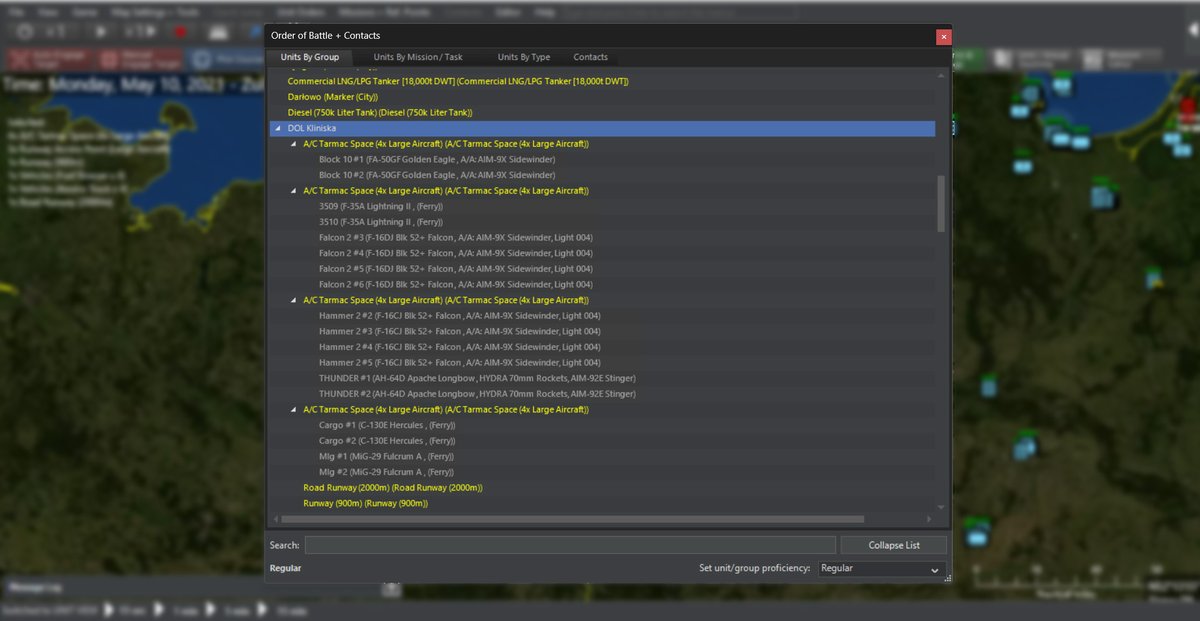Select Hammer 2 #3 F-16CJ row
Viewport: 1200px width, 621px height.
tap(602, 331)
